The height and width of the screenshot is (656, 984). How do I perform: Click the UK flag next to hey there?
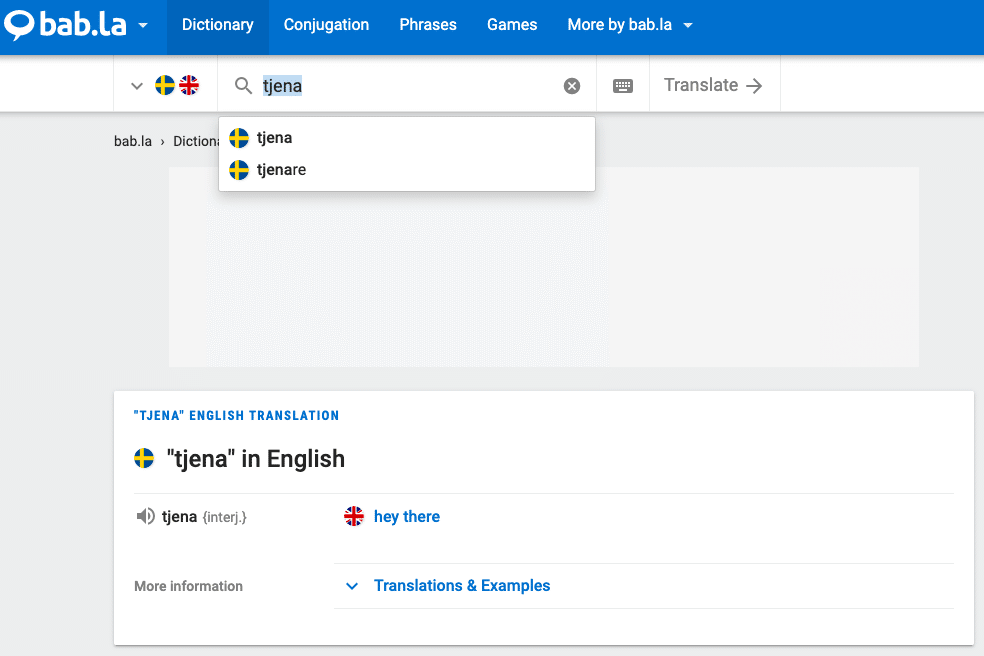click(354, 517)
